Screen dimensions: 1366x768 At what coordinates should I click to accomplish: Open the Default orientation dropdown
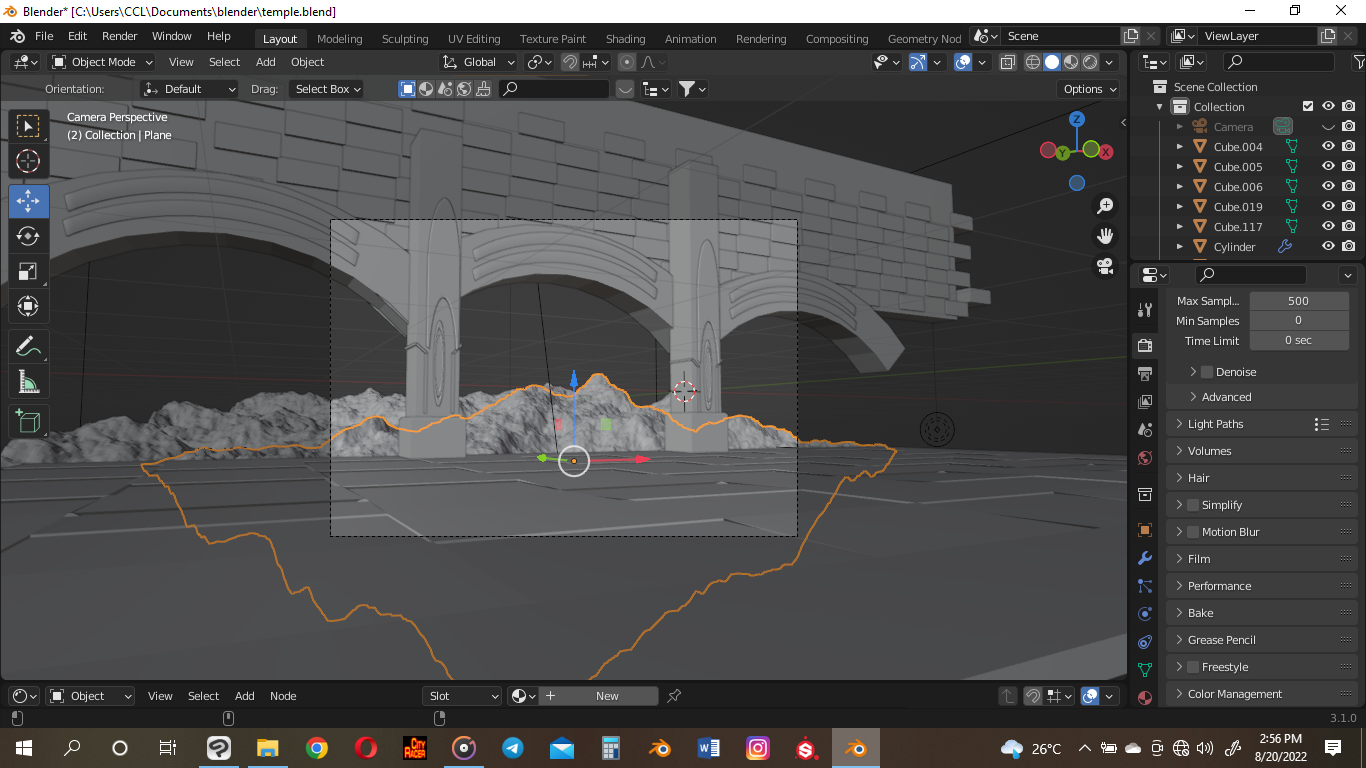190,89
